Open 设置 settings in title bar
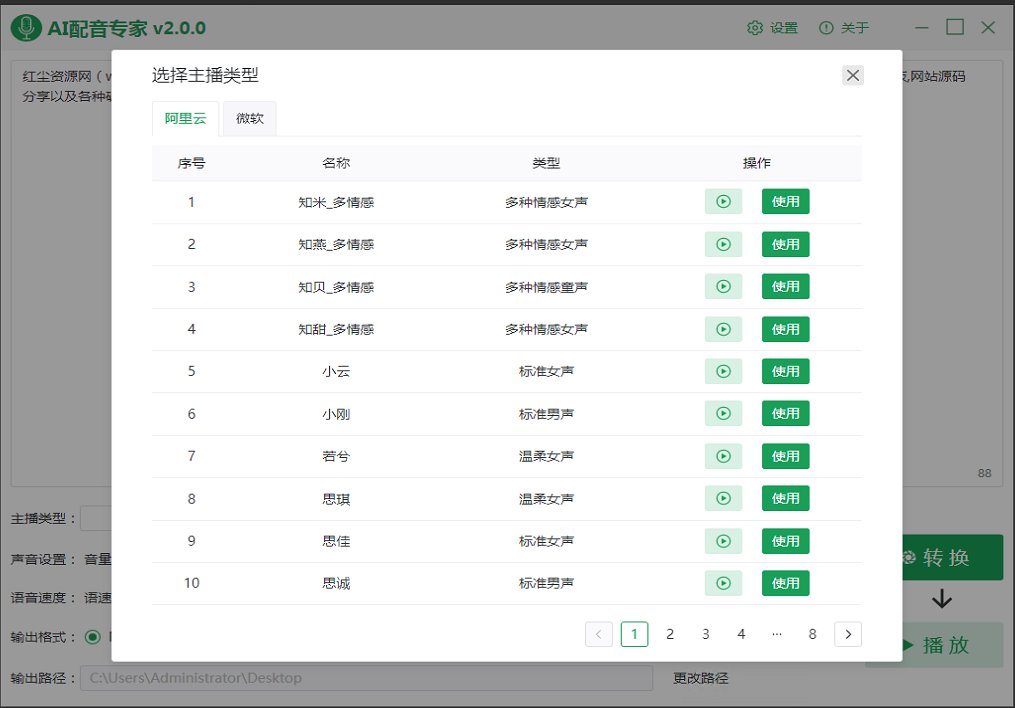The image size is (1015, 708). click(772, 28)
